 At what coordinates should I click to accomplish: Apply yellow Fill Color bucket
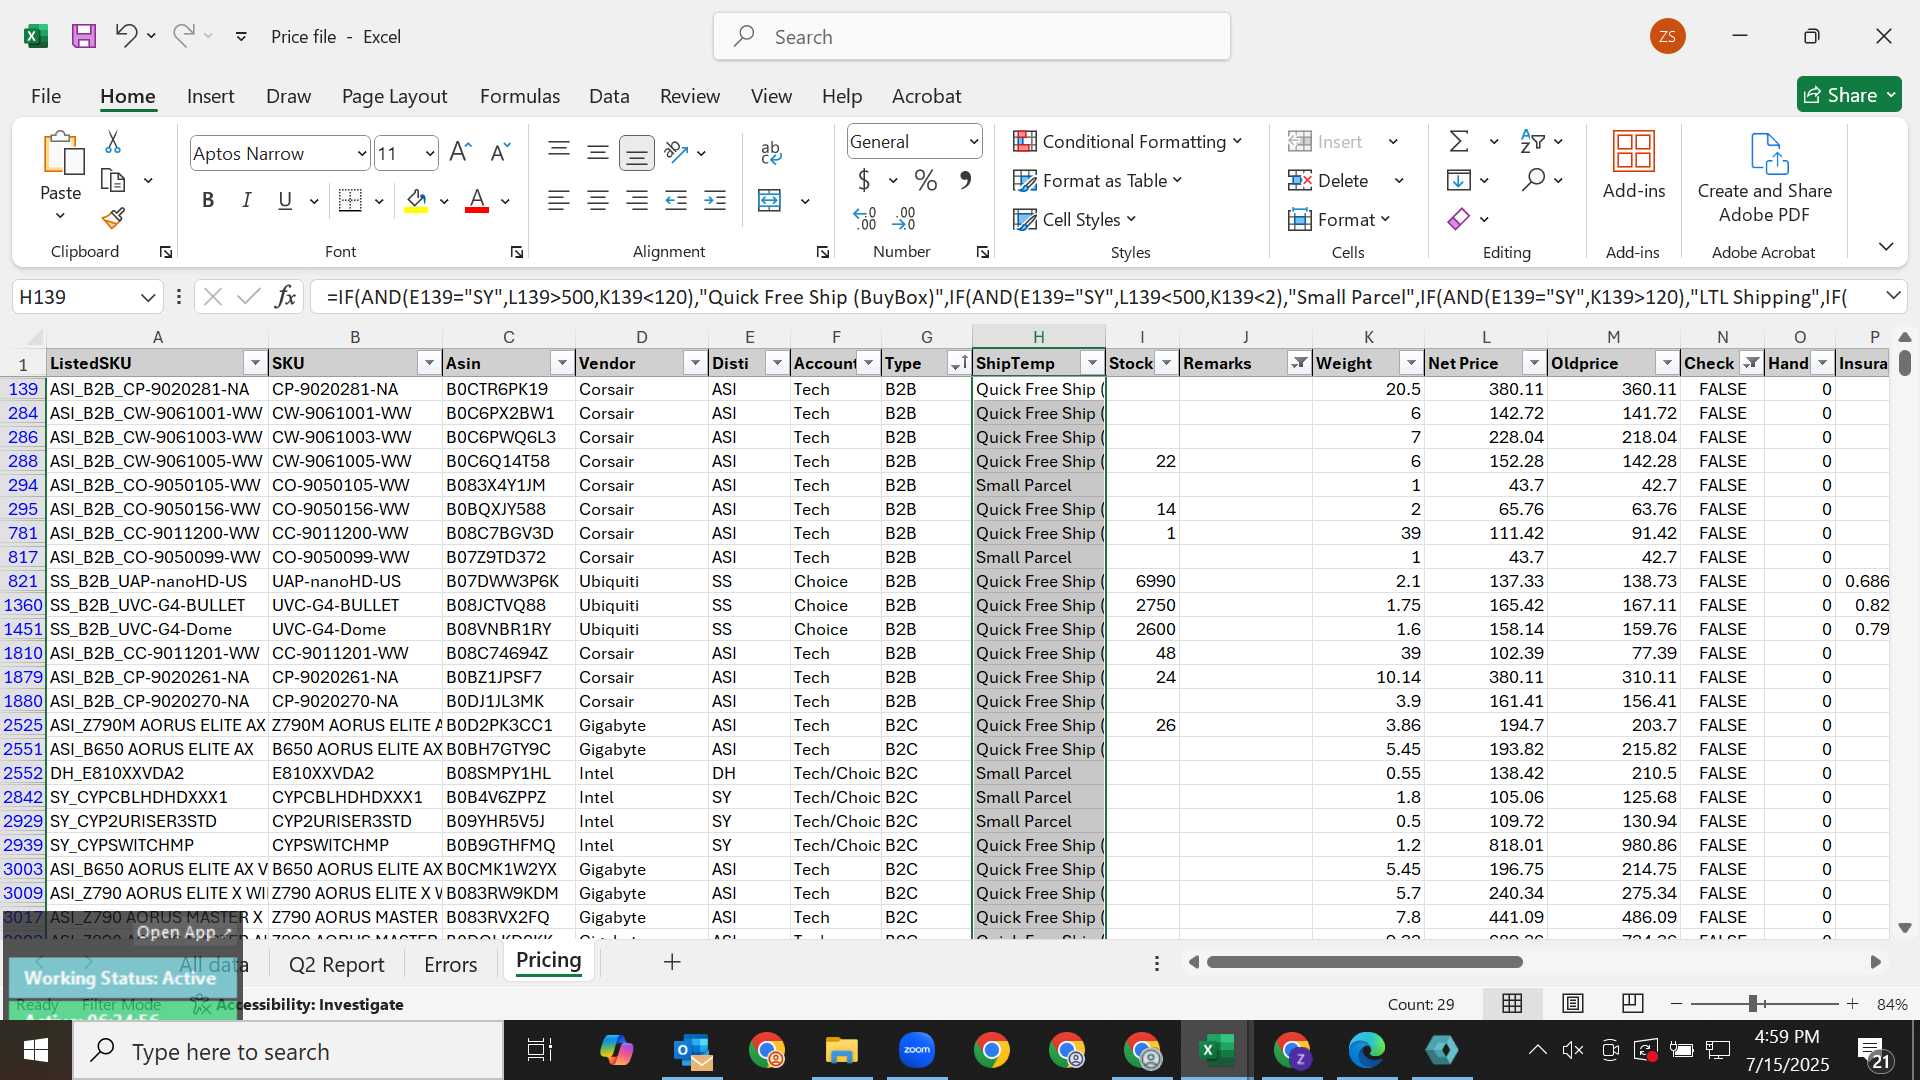coord(416,201)
